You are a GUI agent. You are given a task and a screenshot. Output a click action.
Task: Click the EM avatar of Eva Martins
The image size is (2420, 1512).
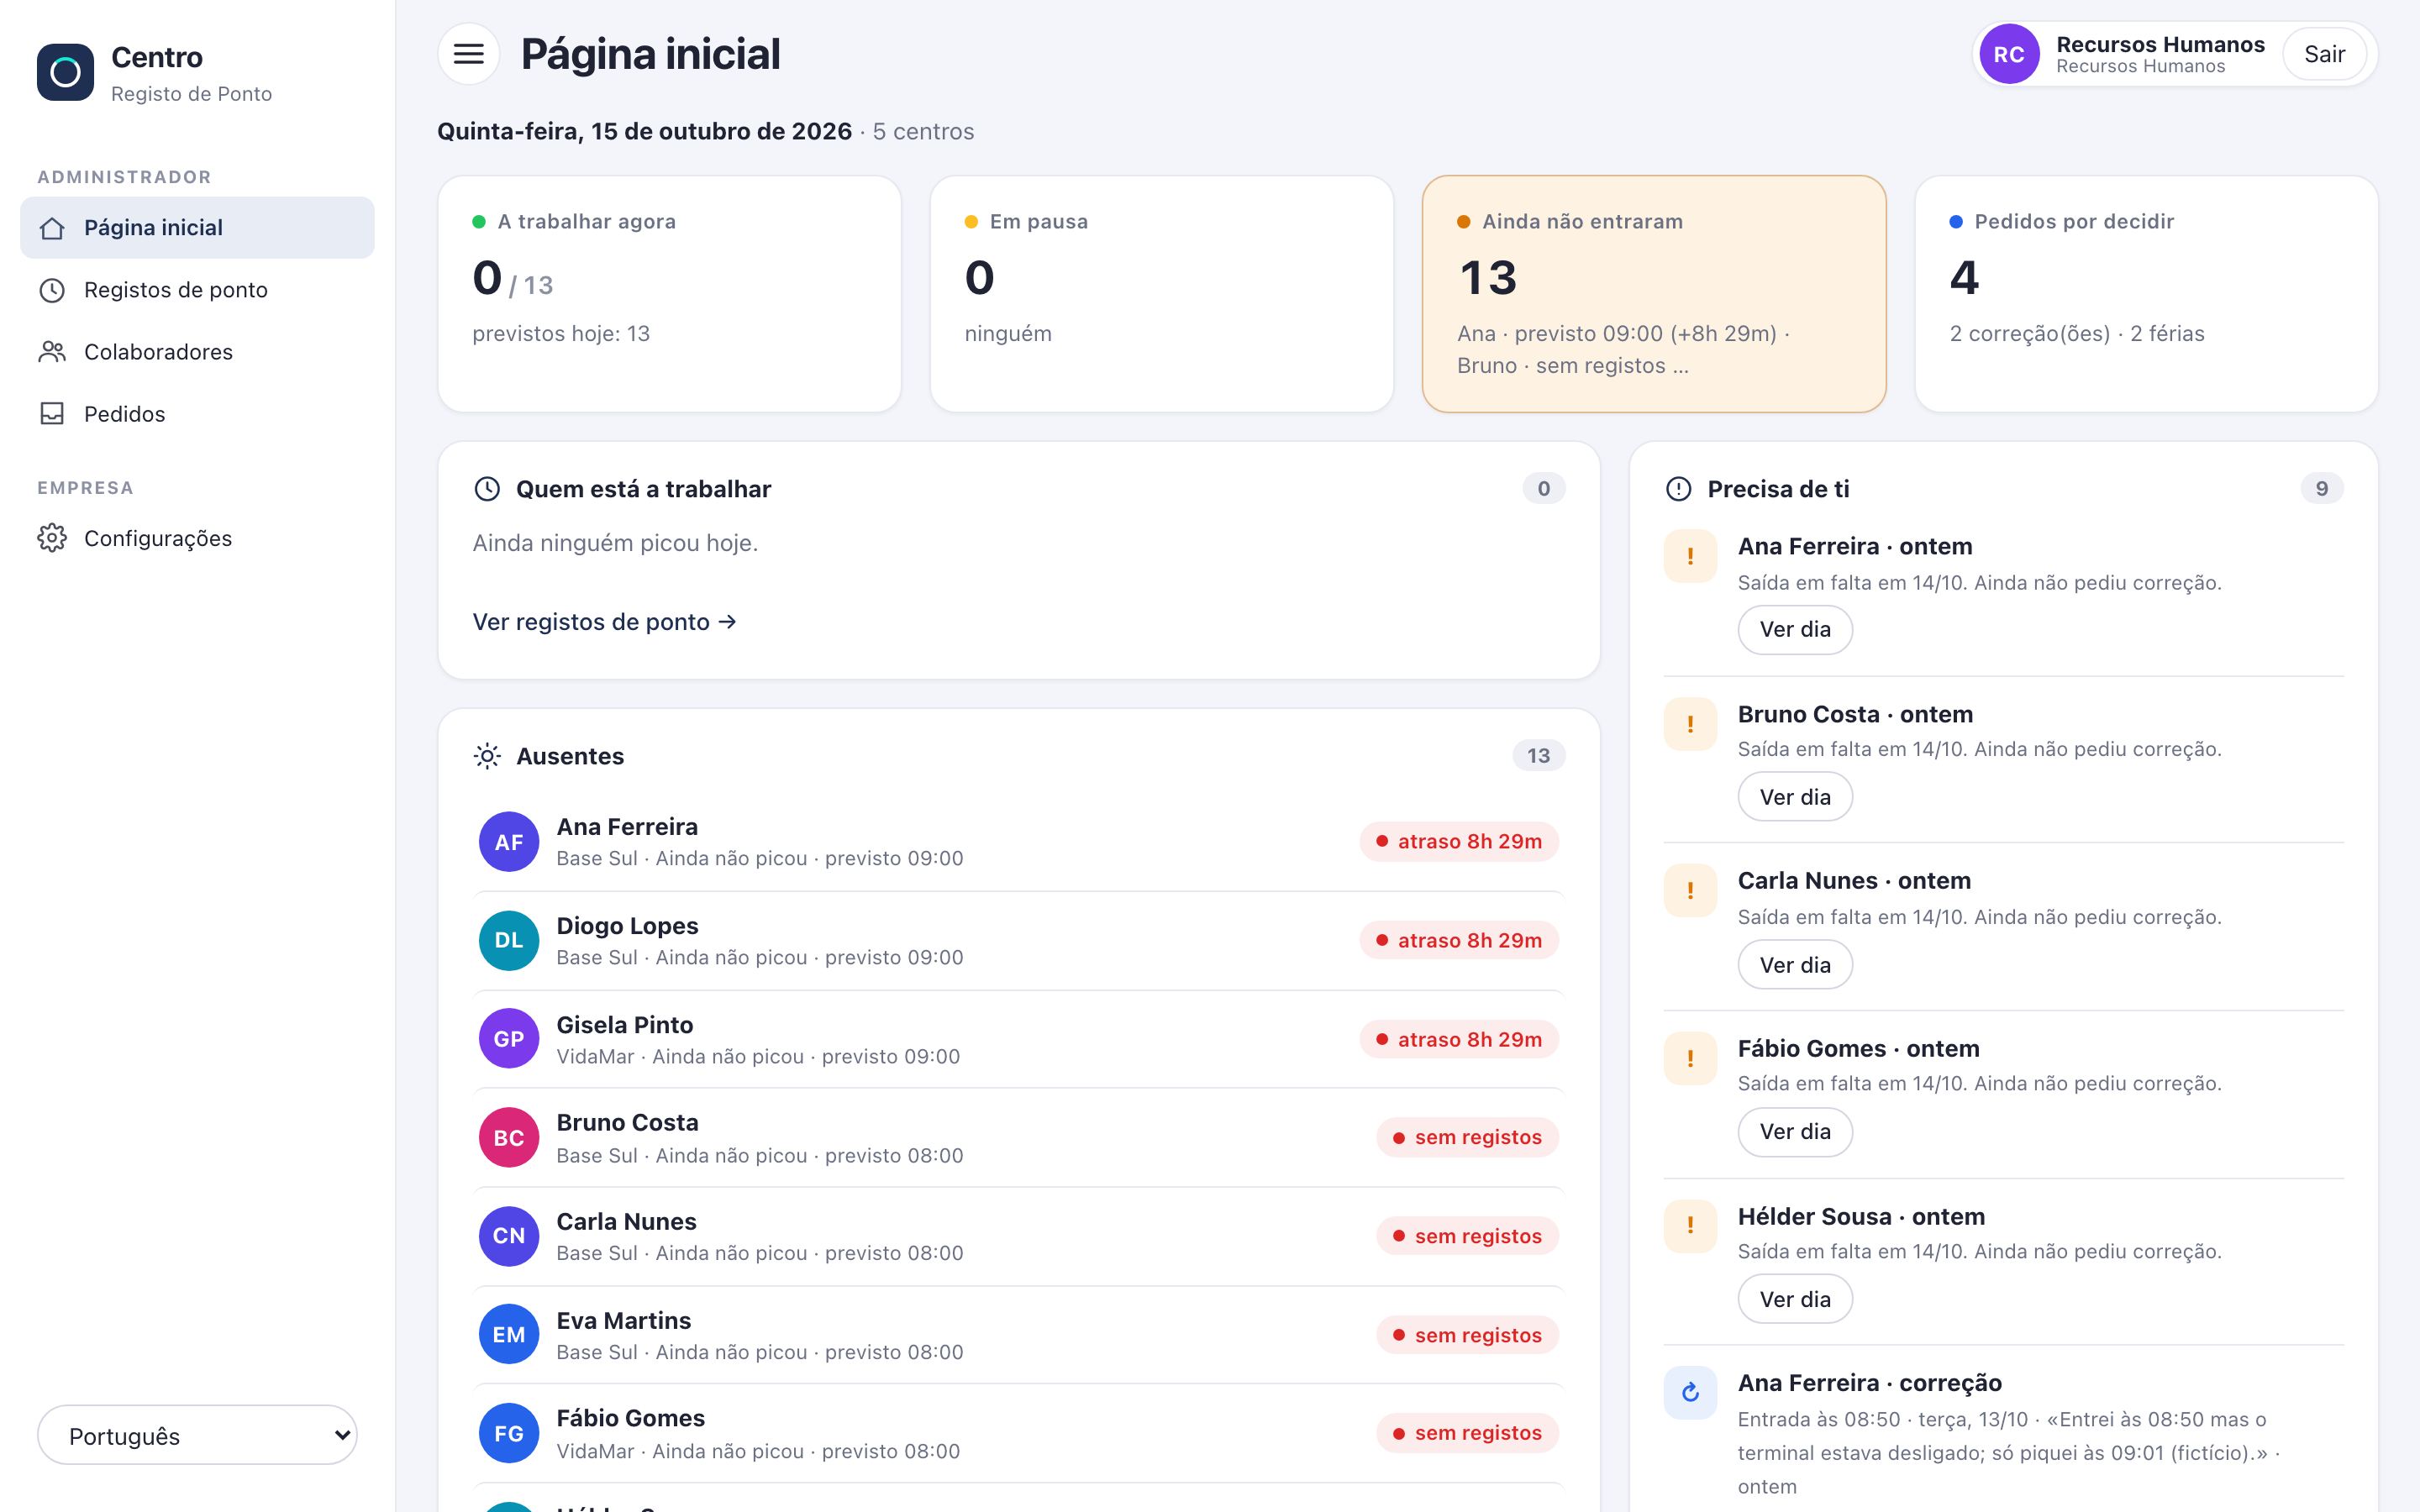(509, 1335)
